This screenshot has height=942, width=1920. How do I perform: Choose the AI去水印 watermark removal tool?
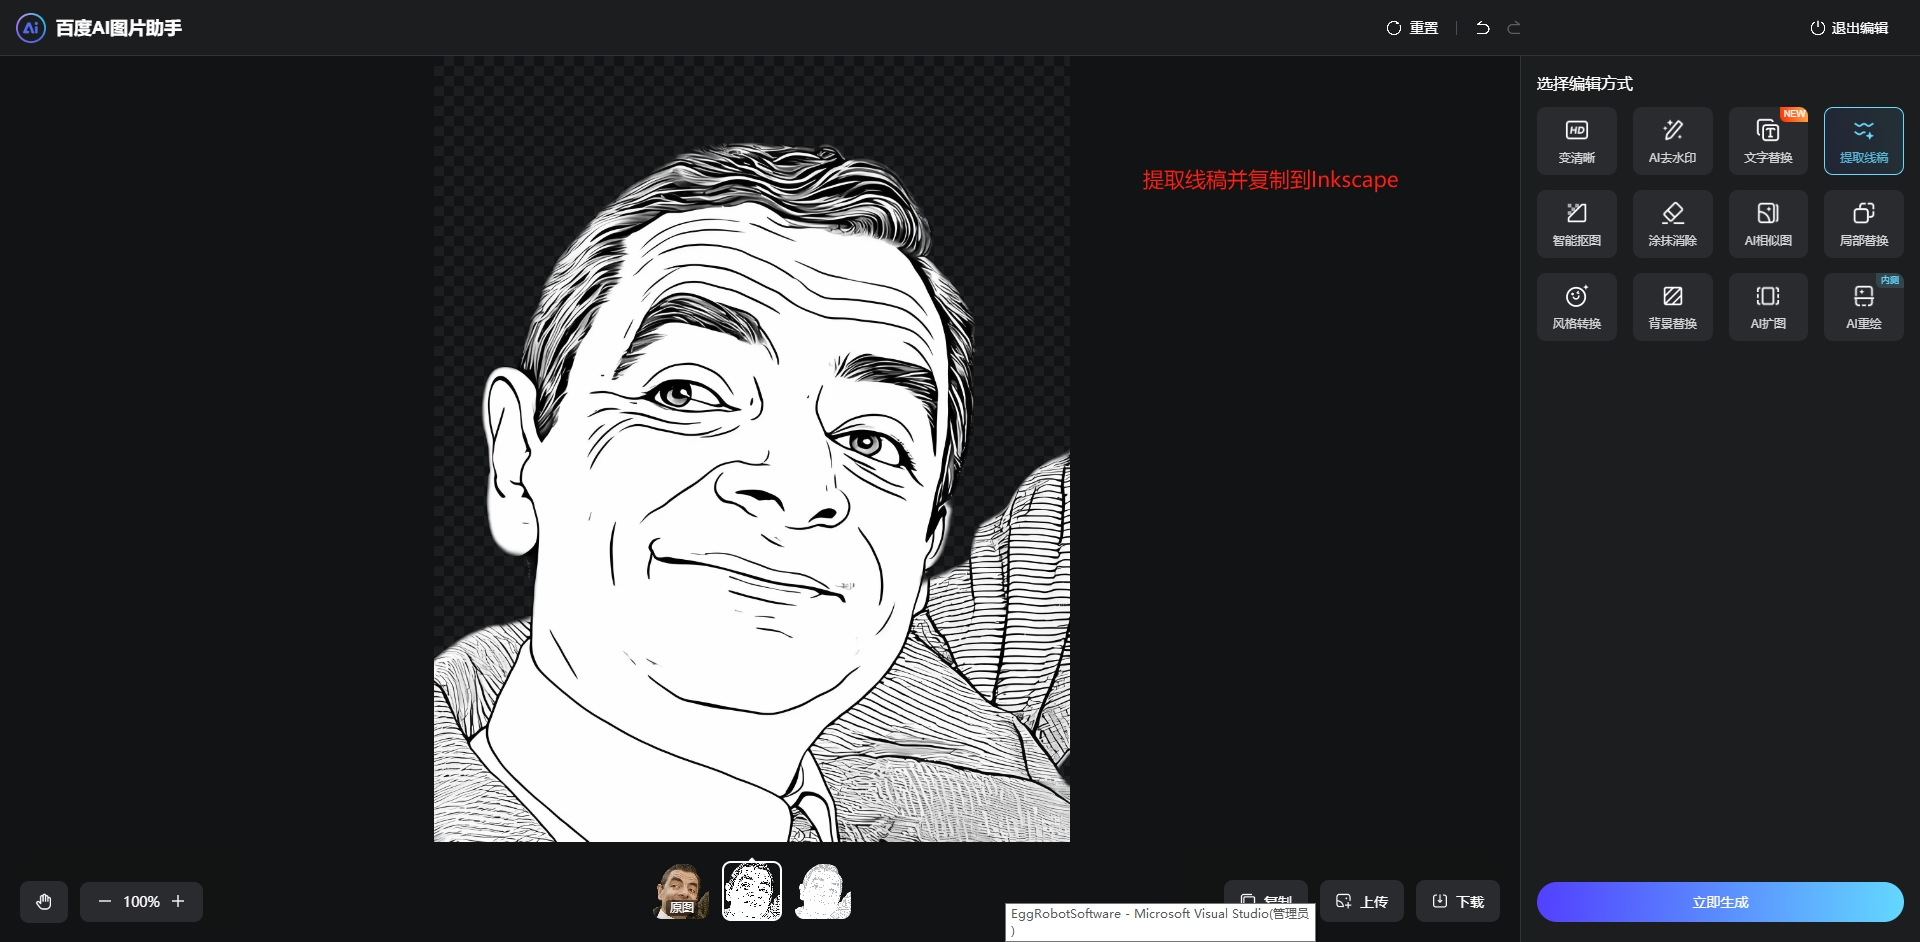point(1672,141)
